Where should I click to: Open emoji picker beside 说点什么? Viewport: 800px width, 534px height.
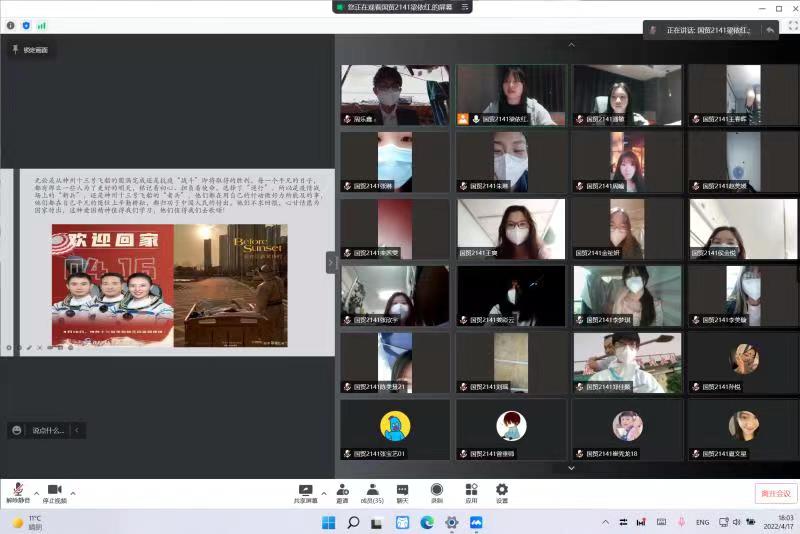tap(17, 430)
